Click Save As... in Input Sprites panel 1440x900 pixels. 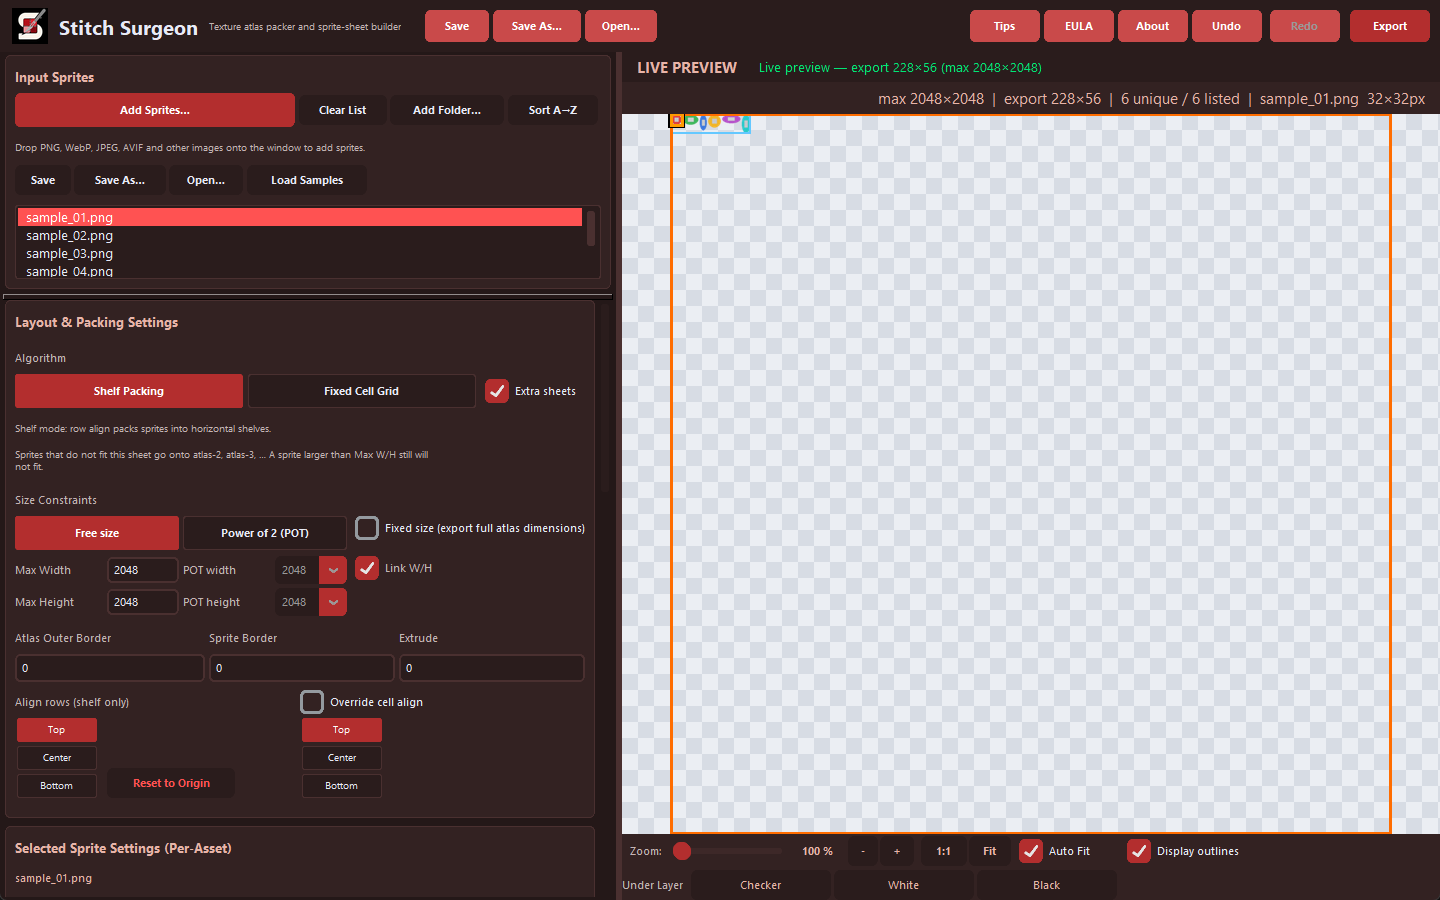click(x=120, y=180)
